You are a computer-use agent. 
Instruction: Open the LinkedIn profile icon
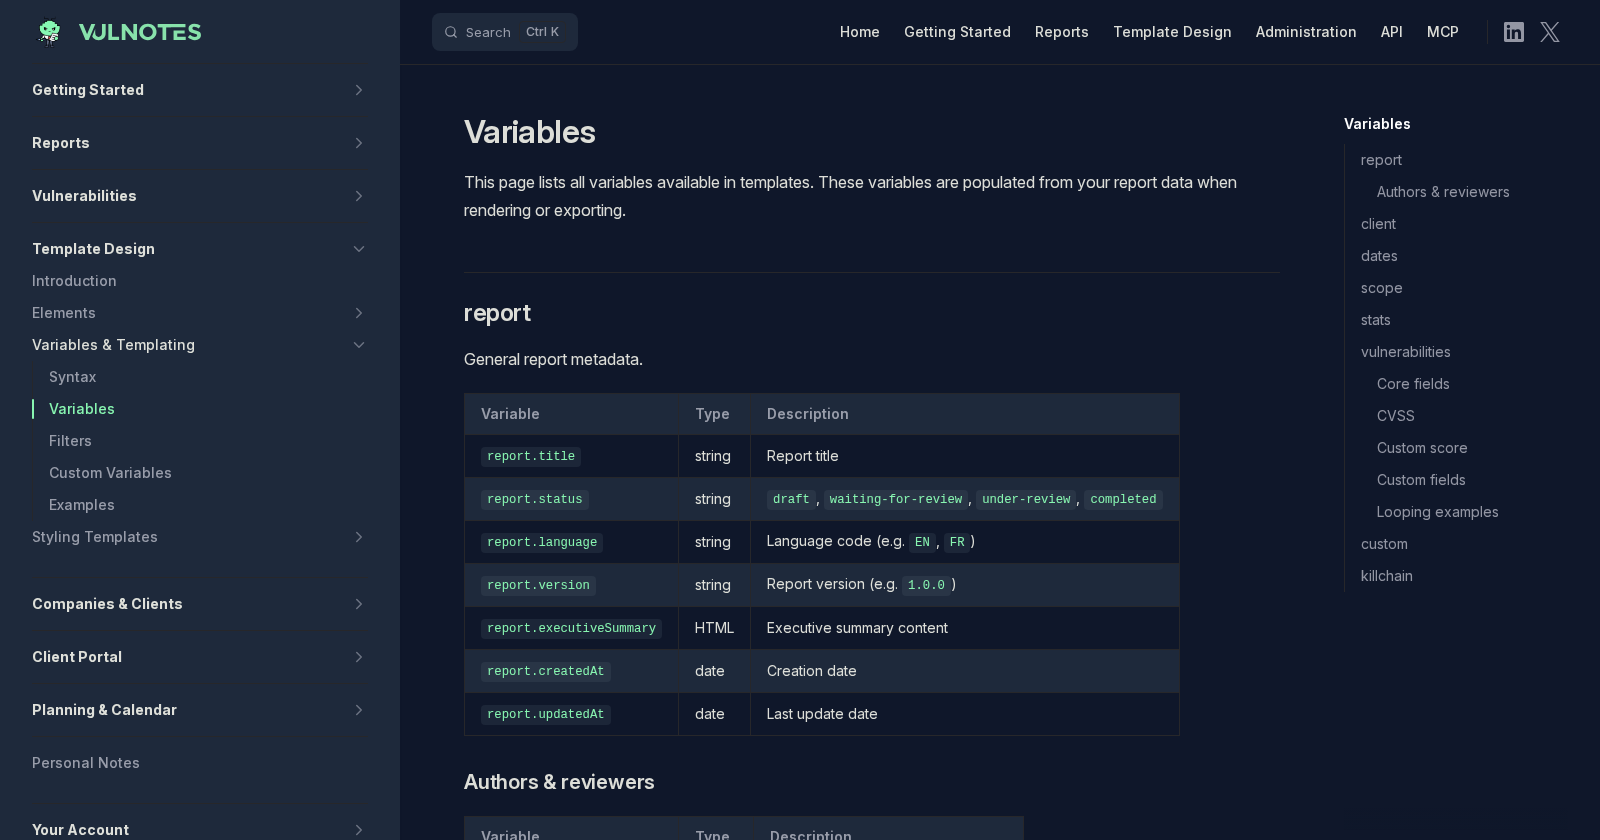pyautogui.click(x=1514, y=32)
